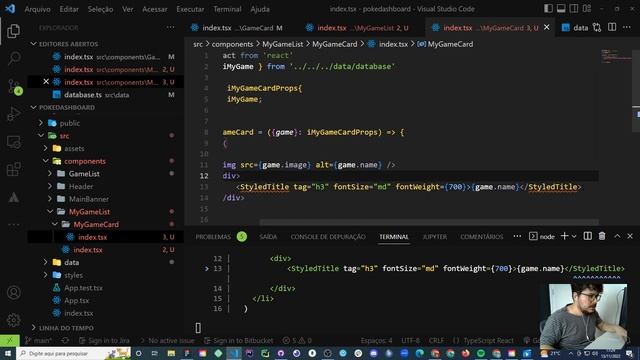Screen dimensions: 640x360
Task: Open the Editar menu
Action: click(x=69, y=9)
